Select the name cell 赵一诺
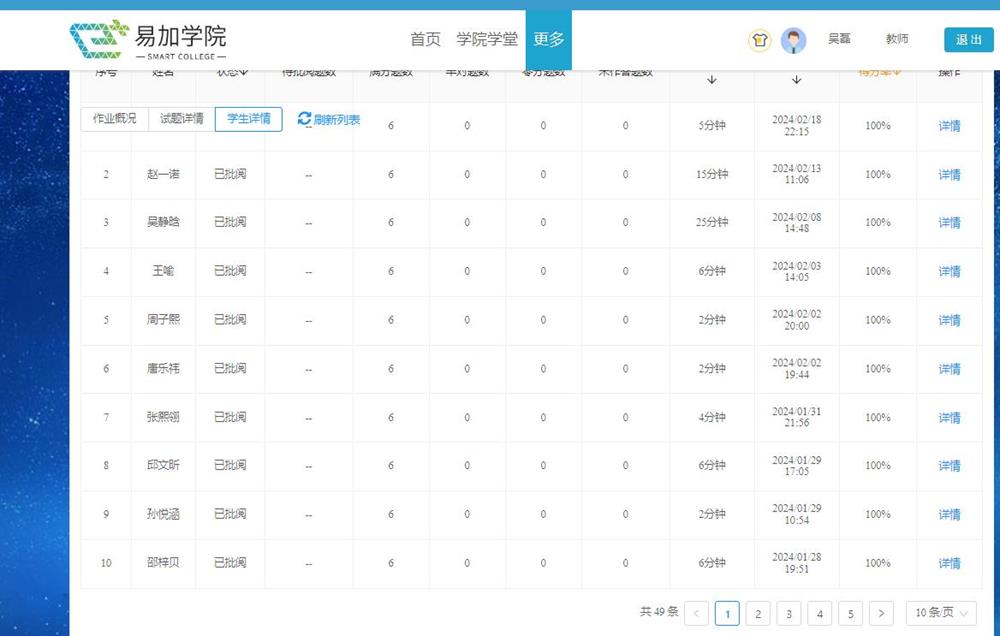 [x=163, y=174]
